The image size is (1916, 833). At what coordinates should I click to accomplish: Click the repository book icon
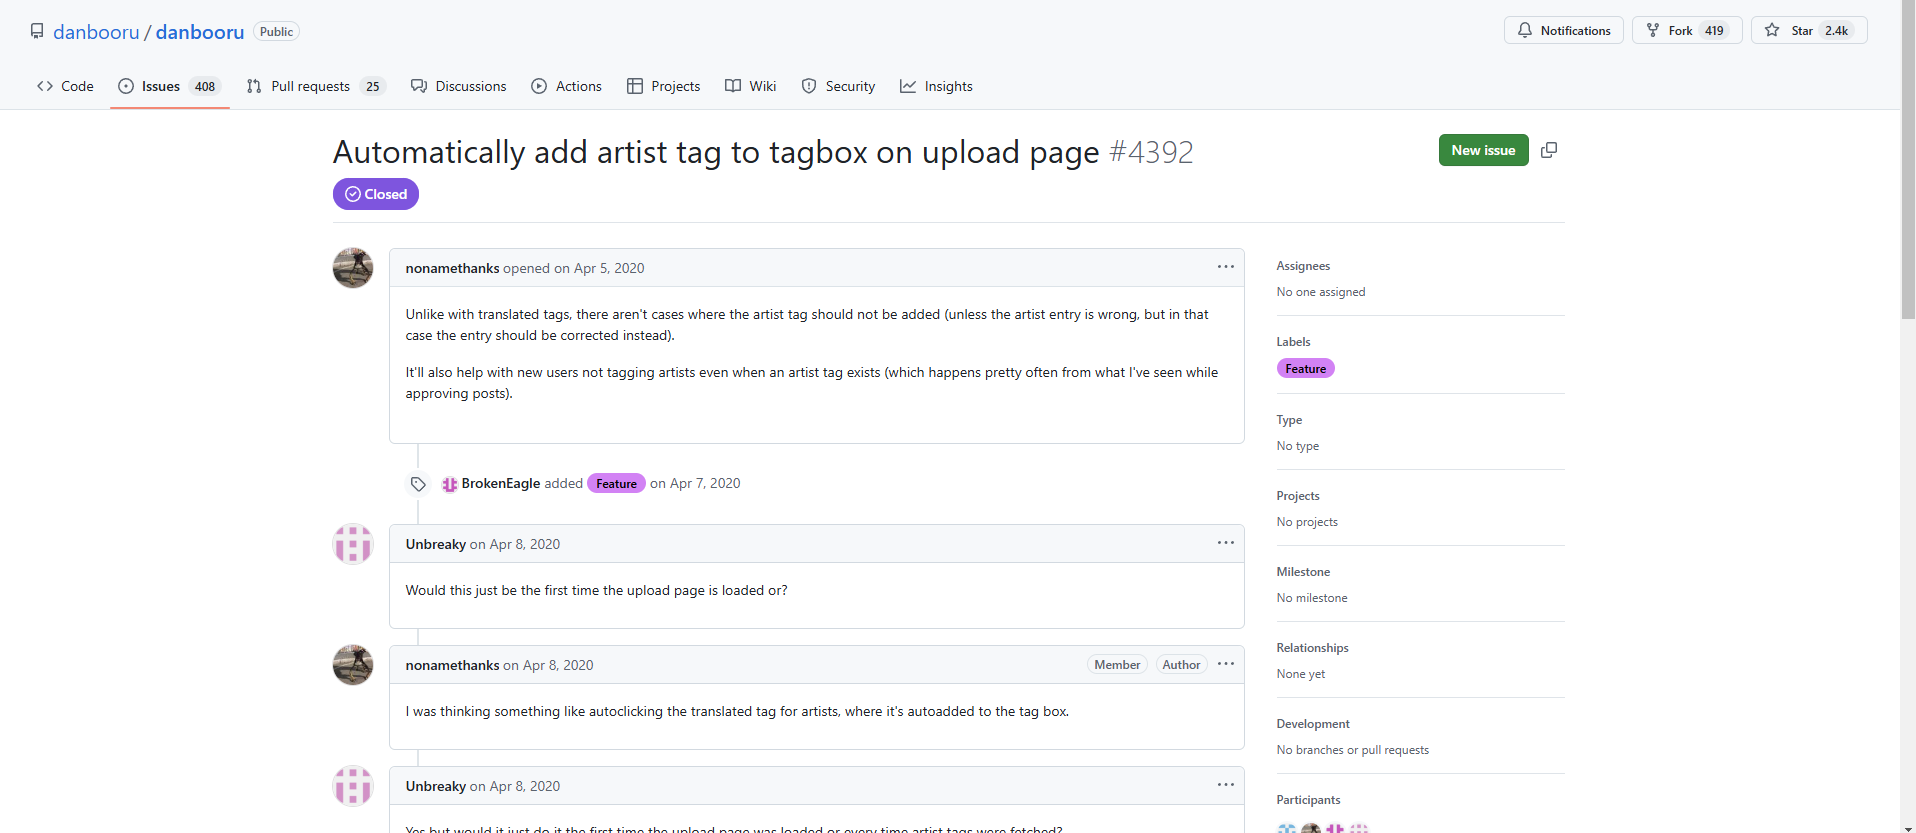pos(37,31)
